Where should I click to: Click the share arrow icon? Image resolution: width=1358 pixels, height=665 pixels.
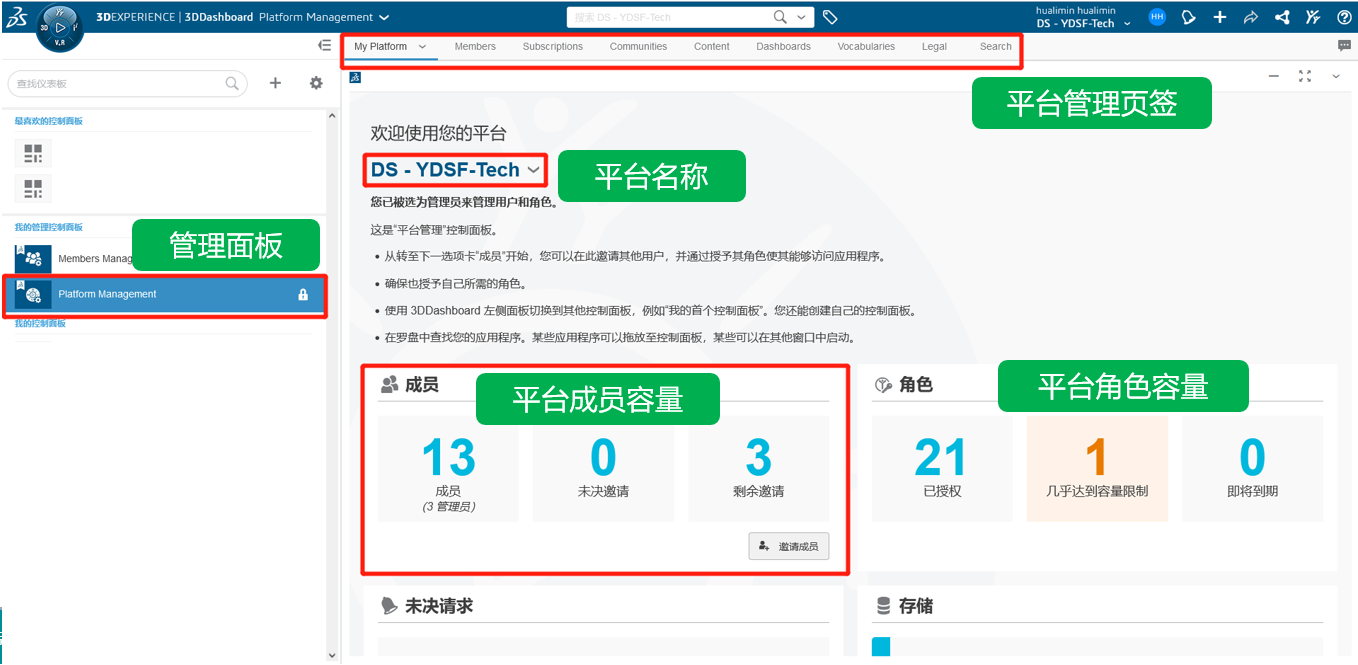pyautogui.click(x=1250, y=17)
